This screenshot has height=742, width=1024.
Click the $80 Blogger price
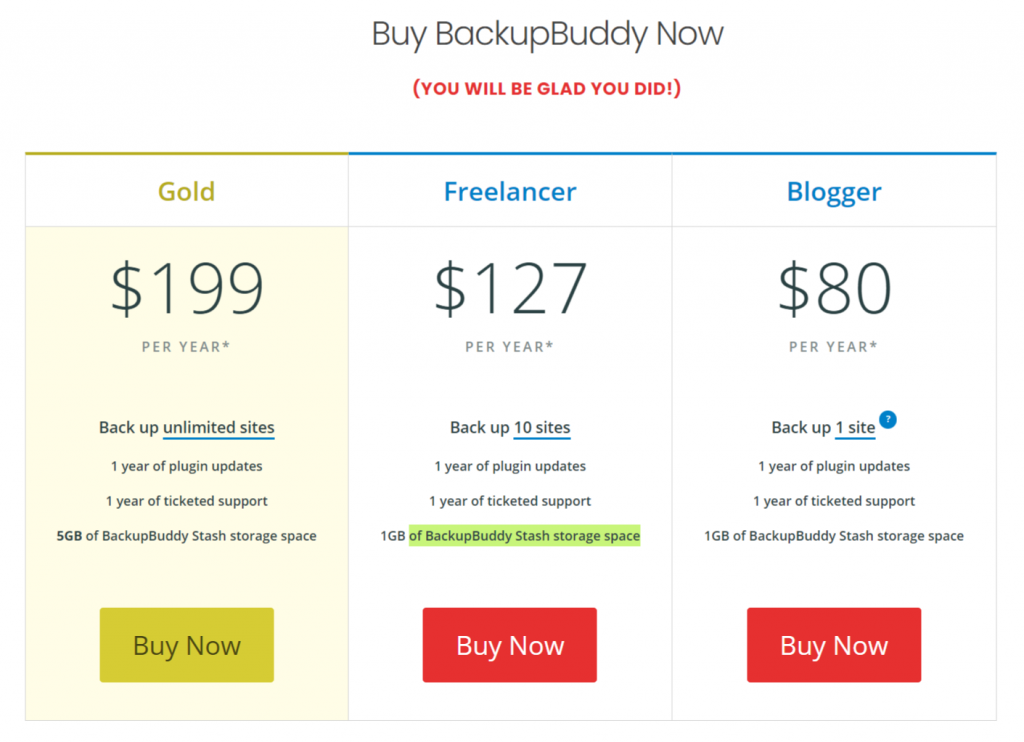pyautogui.click(x=835, y=288)
